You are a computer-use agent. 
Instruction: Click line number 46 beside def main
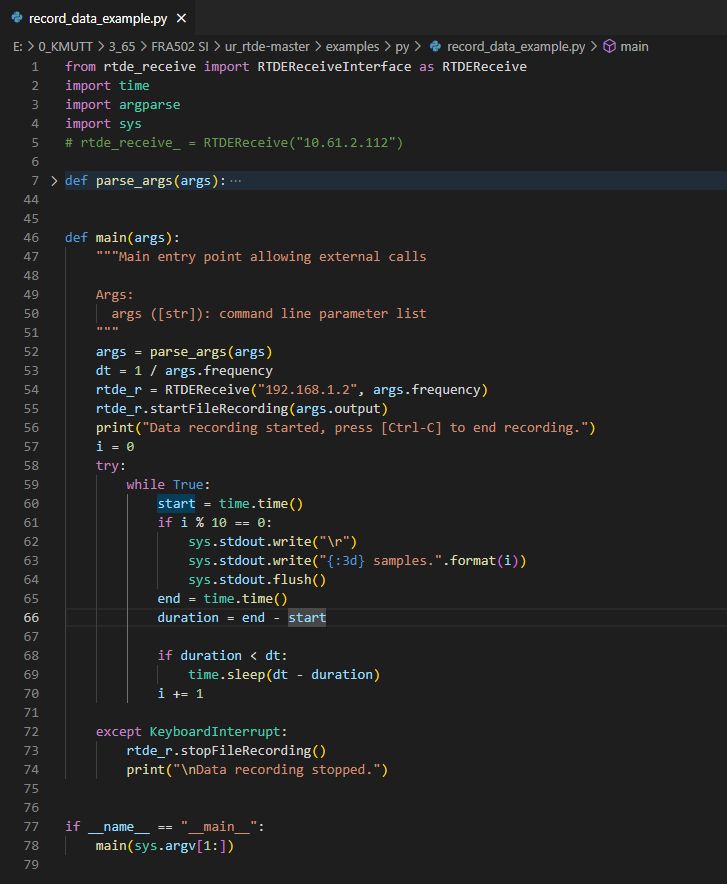pyautogui.click(x=30, y=238)
